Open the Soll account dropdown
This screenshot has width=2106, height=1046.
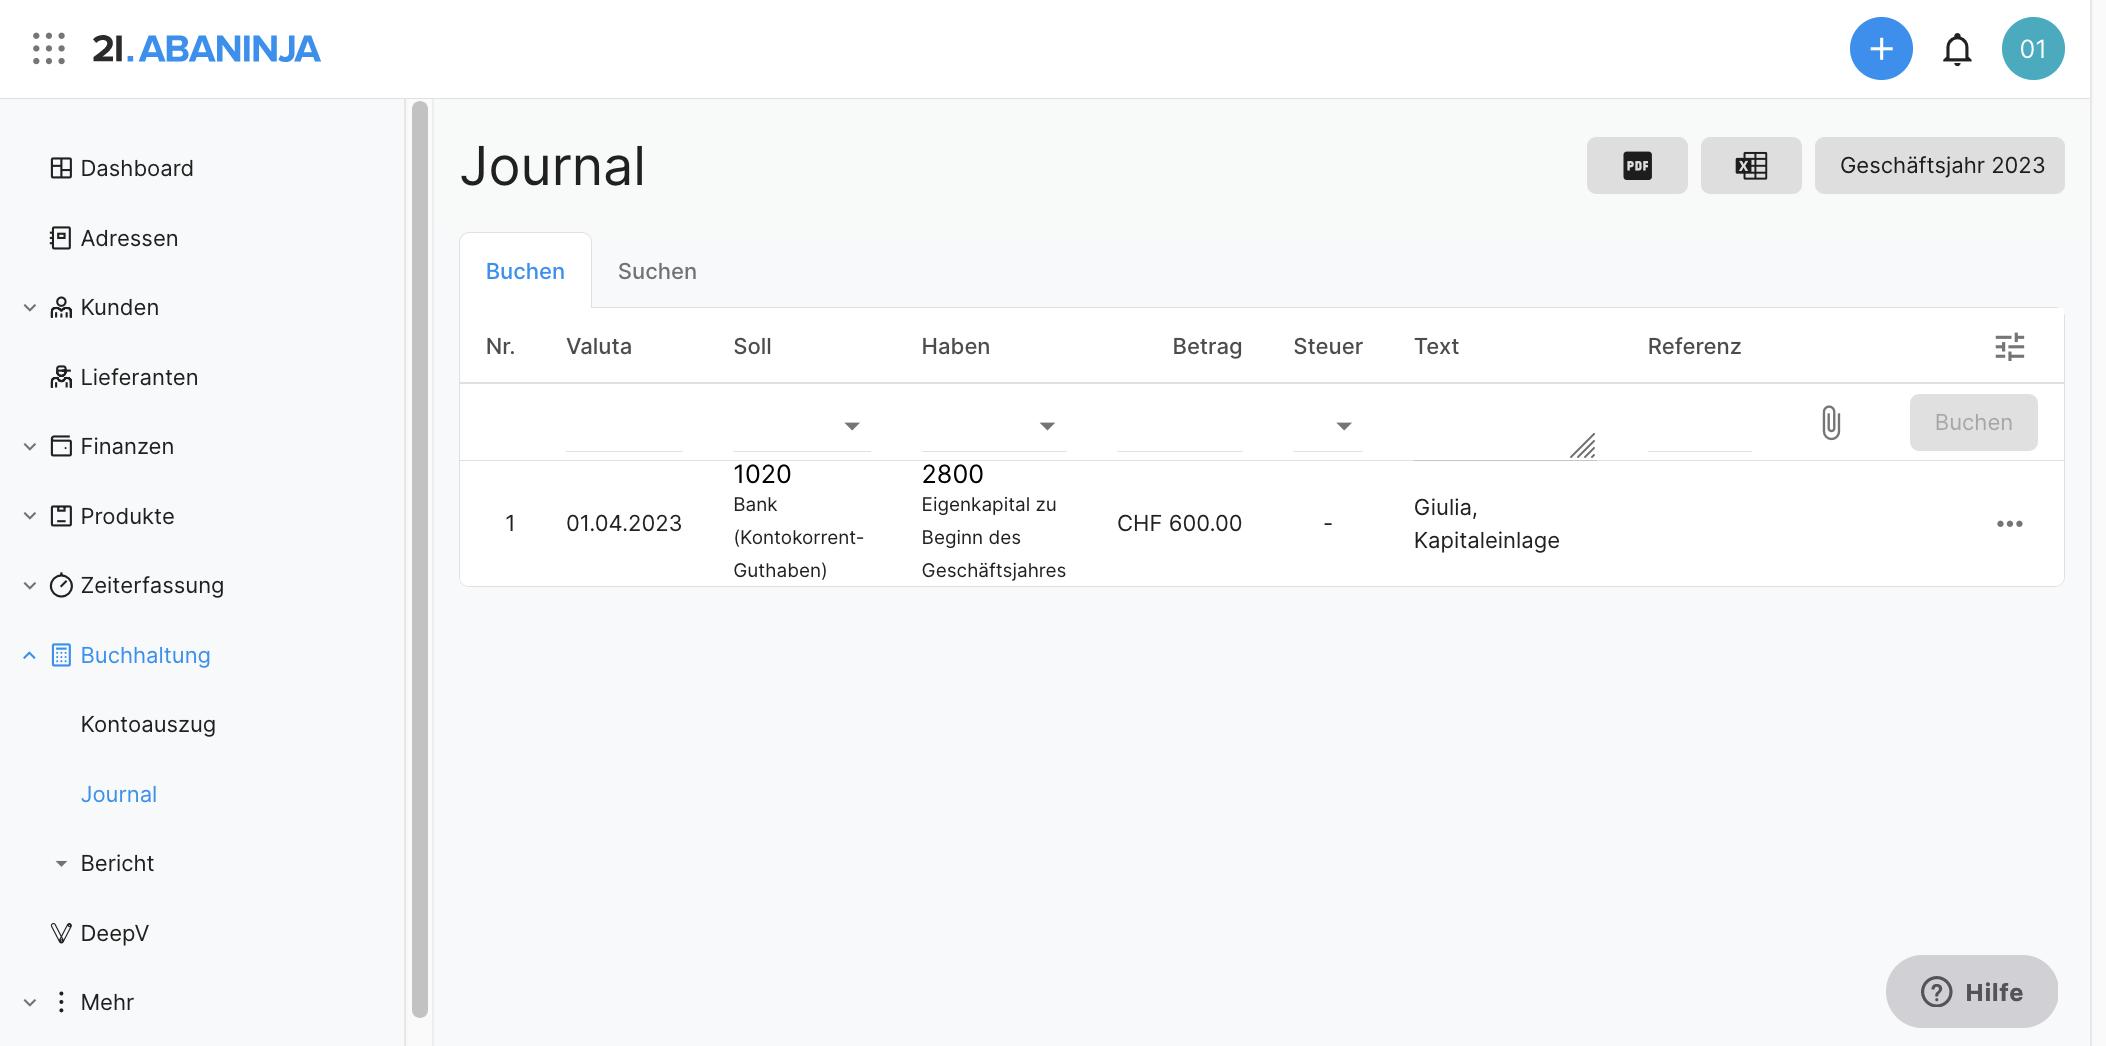click(x=851, y=426)
